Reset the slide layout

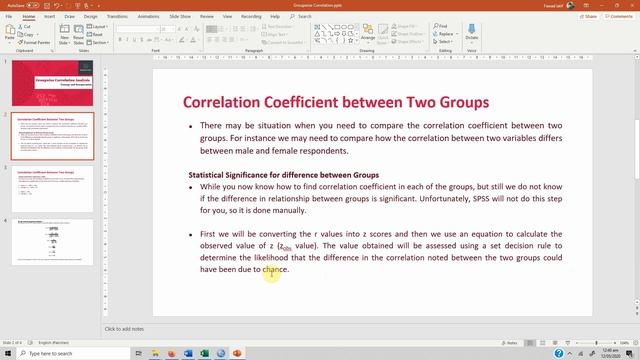pyautogui.click(x=95, y=35)
